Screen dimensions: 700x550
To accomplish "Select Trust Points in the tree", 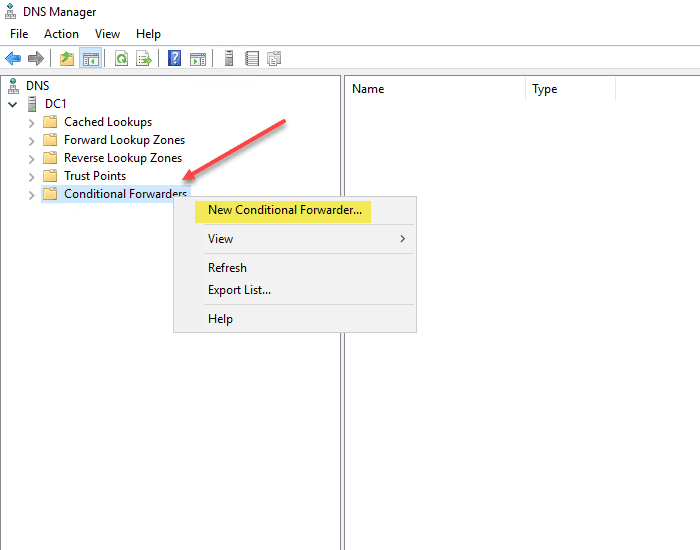I will click(95, 175).
